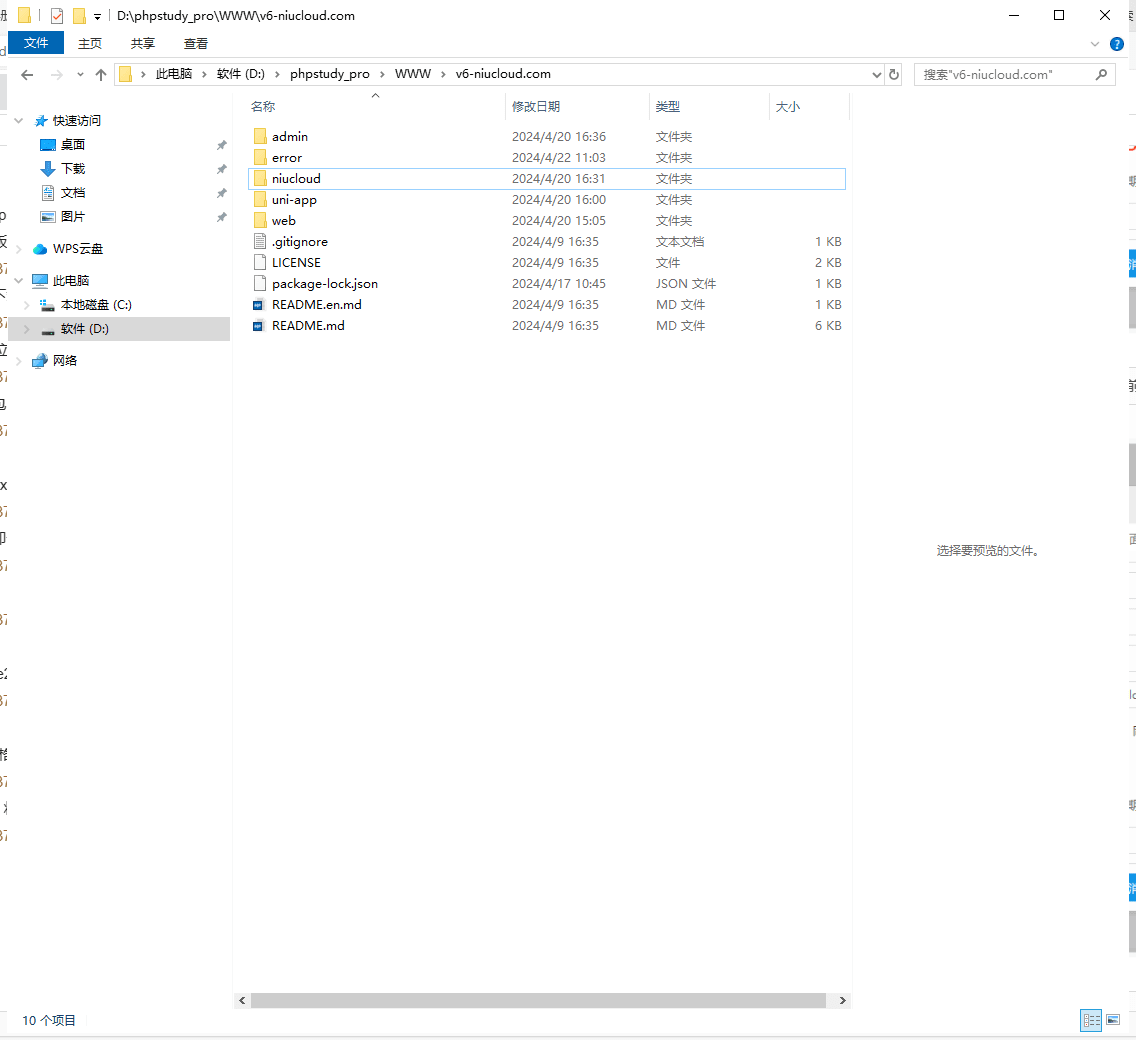Click phpstudy_pro in the breadcrumb

coord(330,74)
